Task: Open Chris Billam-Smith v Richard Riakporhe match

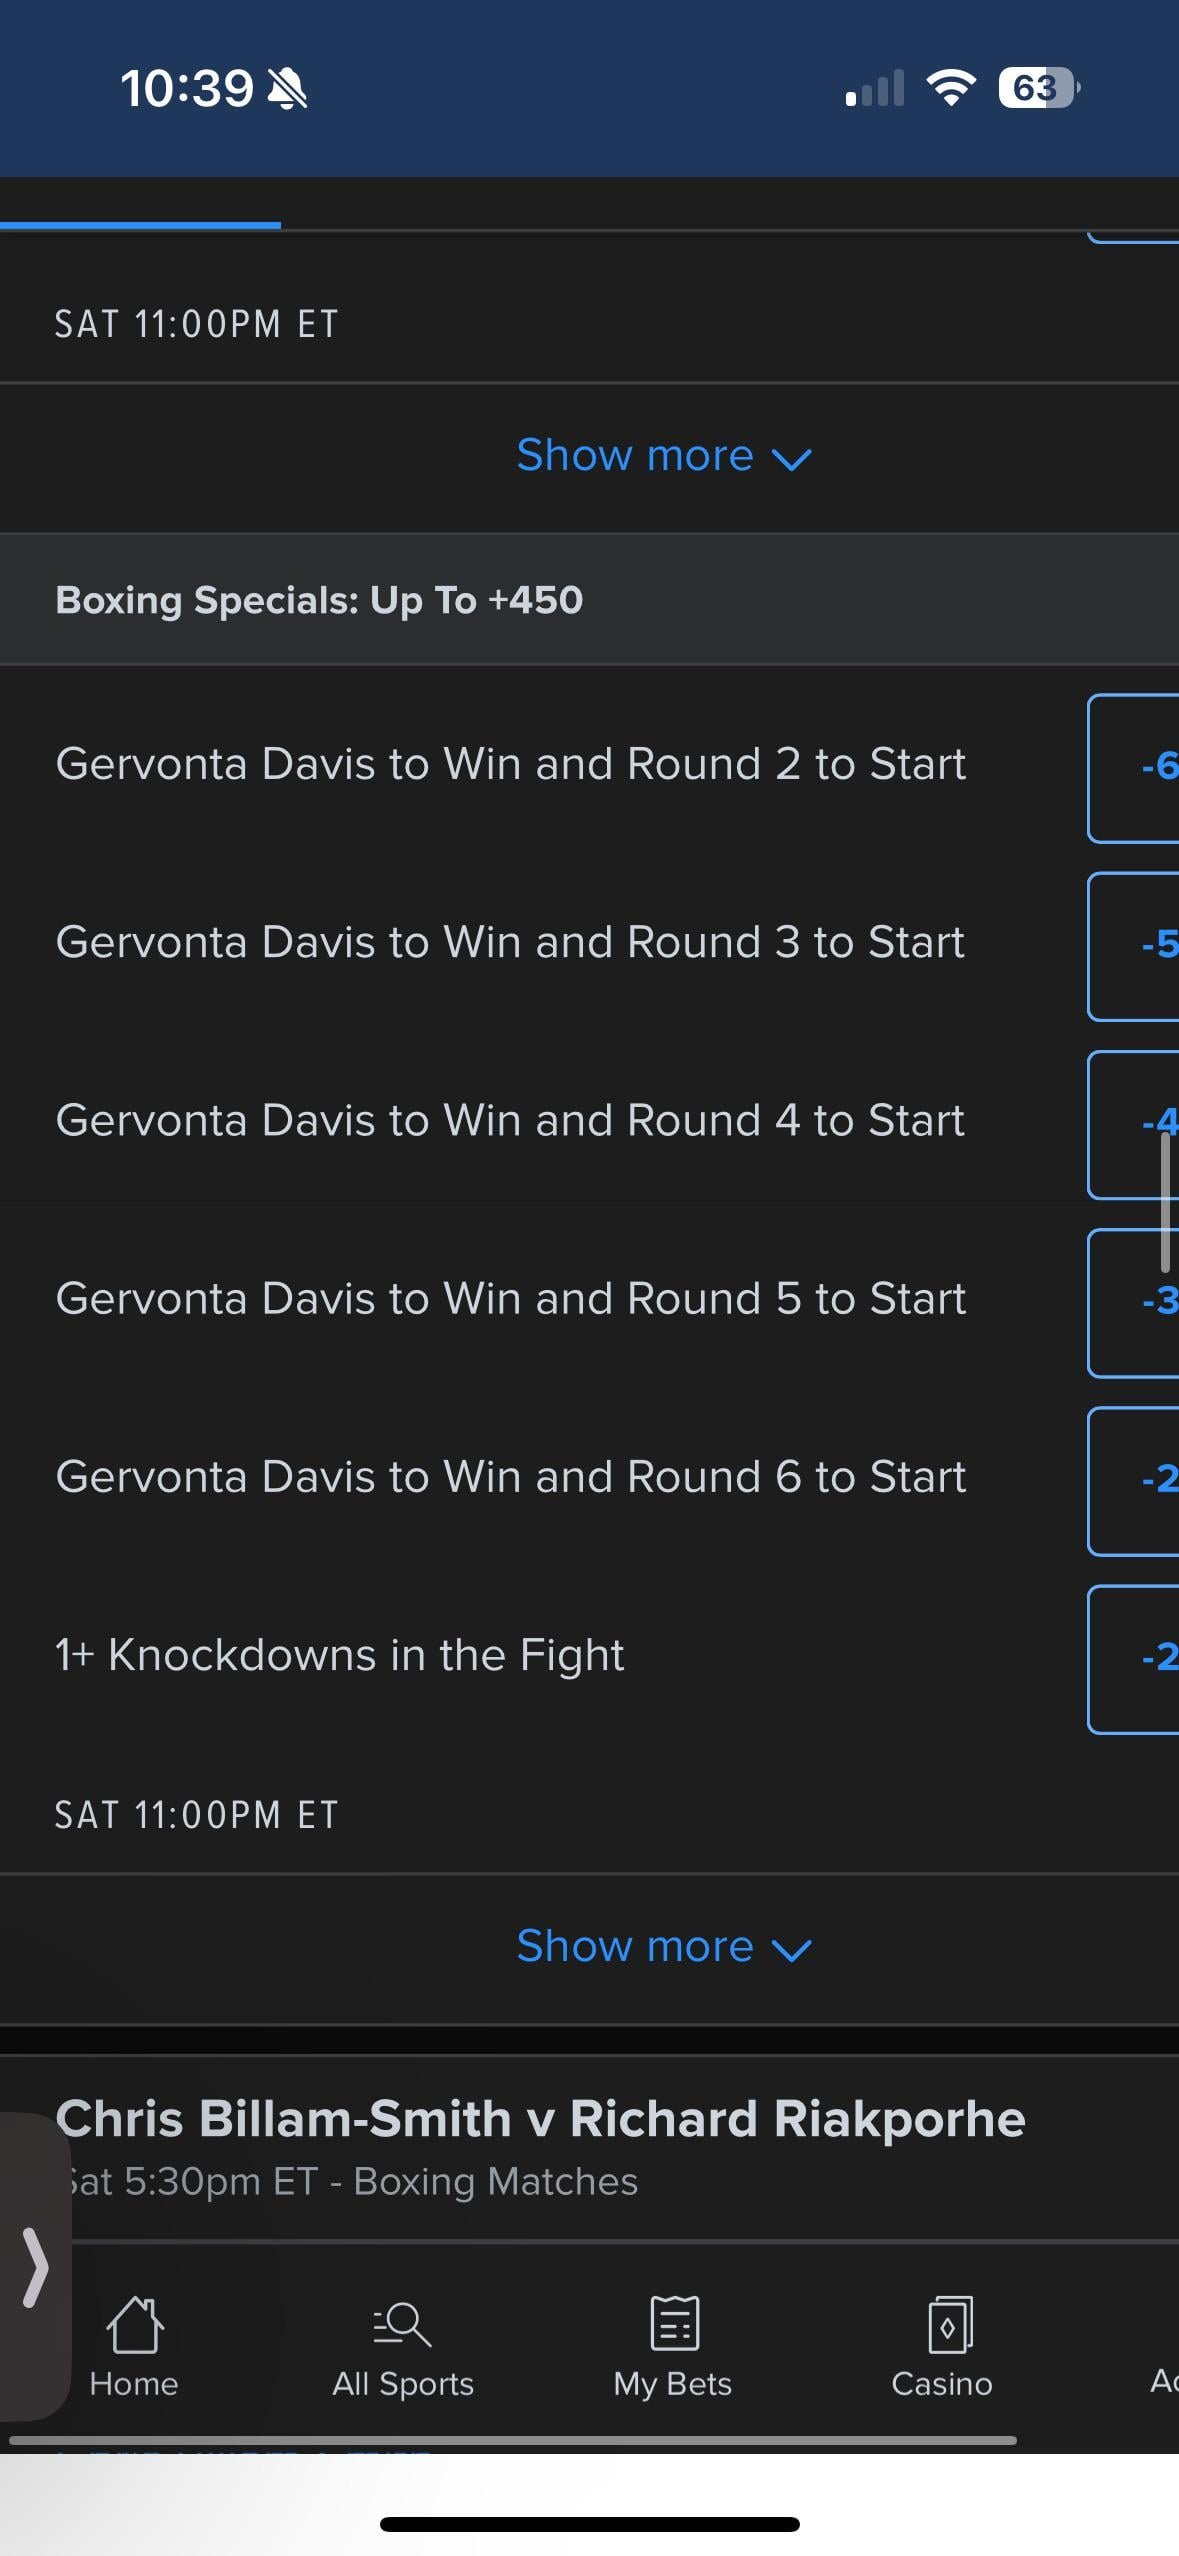Action: click(540, 2120)
